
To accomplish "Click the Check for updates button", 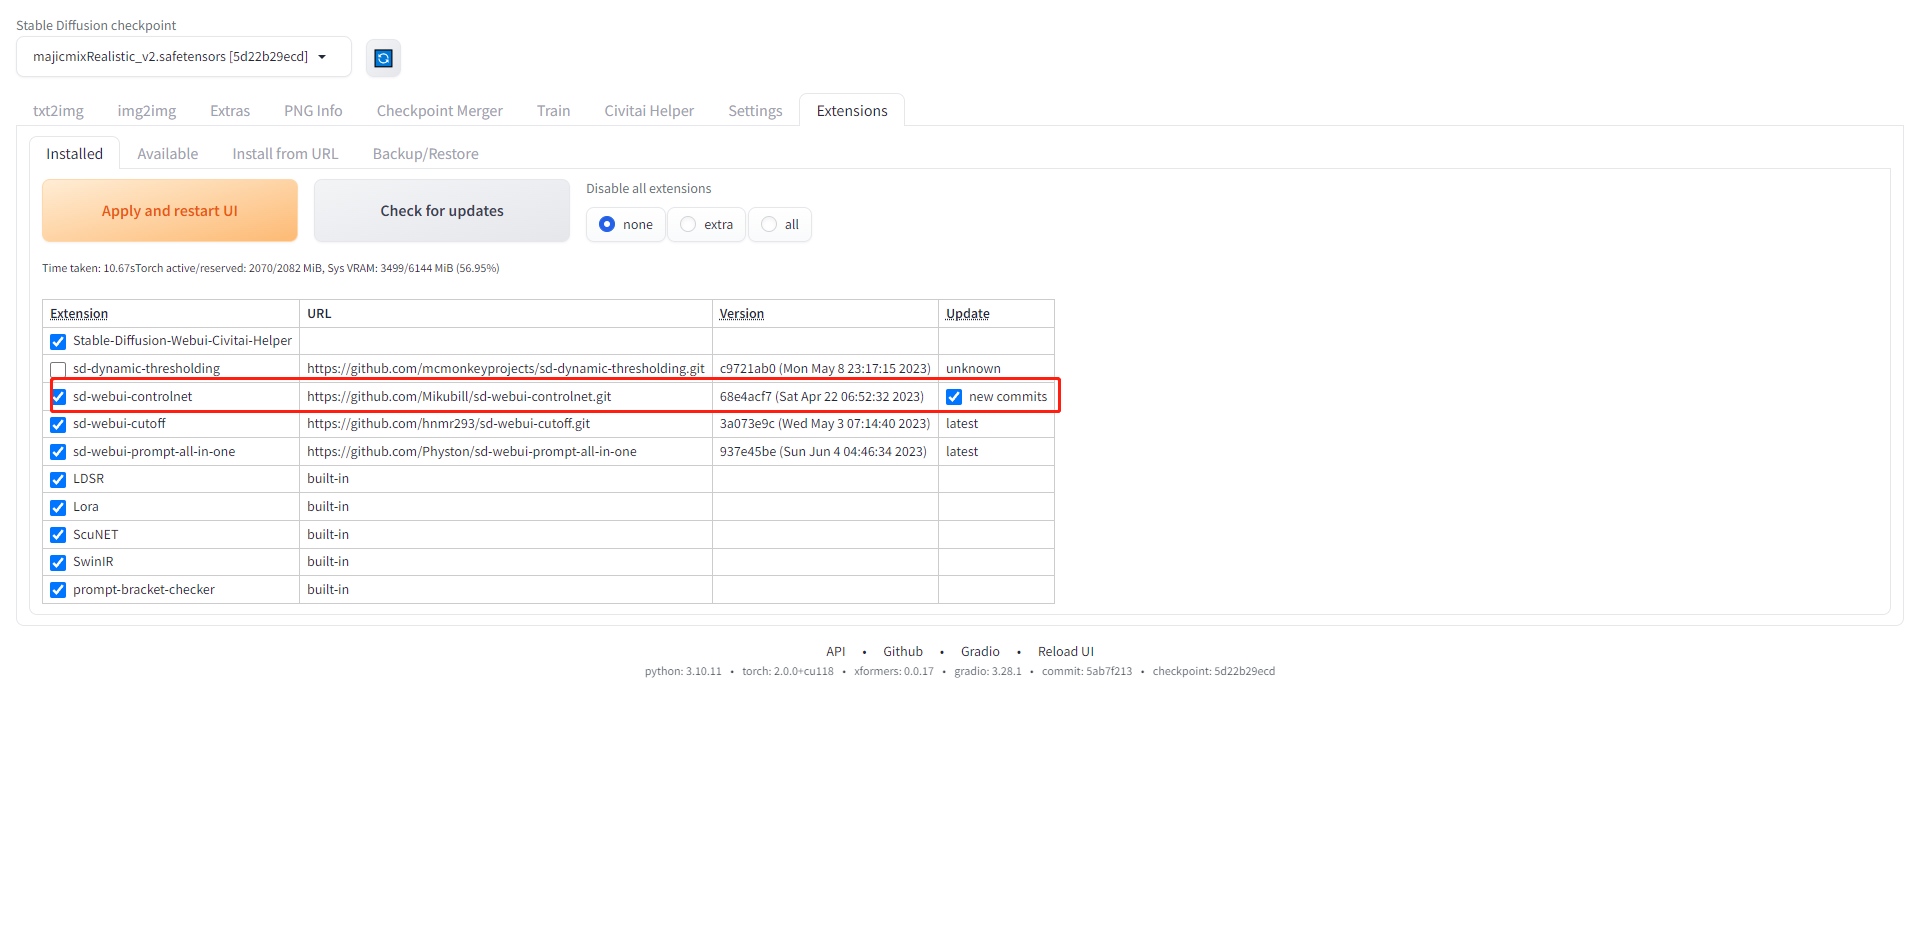I will tap(441, 211).
